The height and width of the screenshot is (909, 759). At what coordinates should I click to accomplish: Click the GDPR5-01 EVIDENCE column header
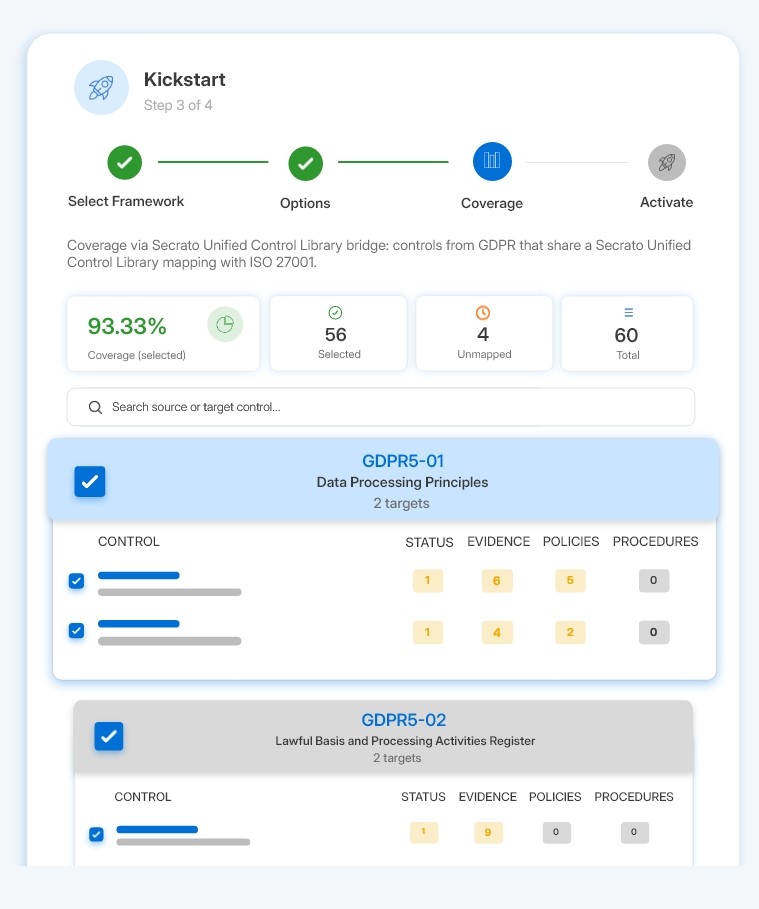(x=499, y=541)
